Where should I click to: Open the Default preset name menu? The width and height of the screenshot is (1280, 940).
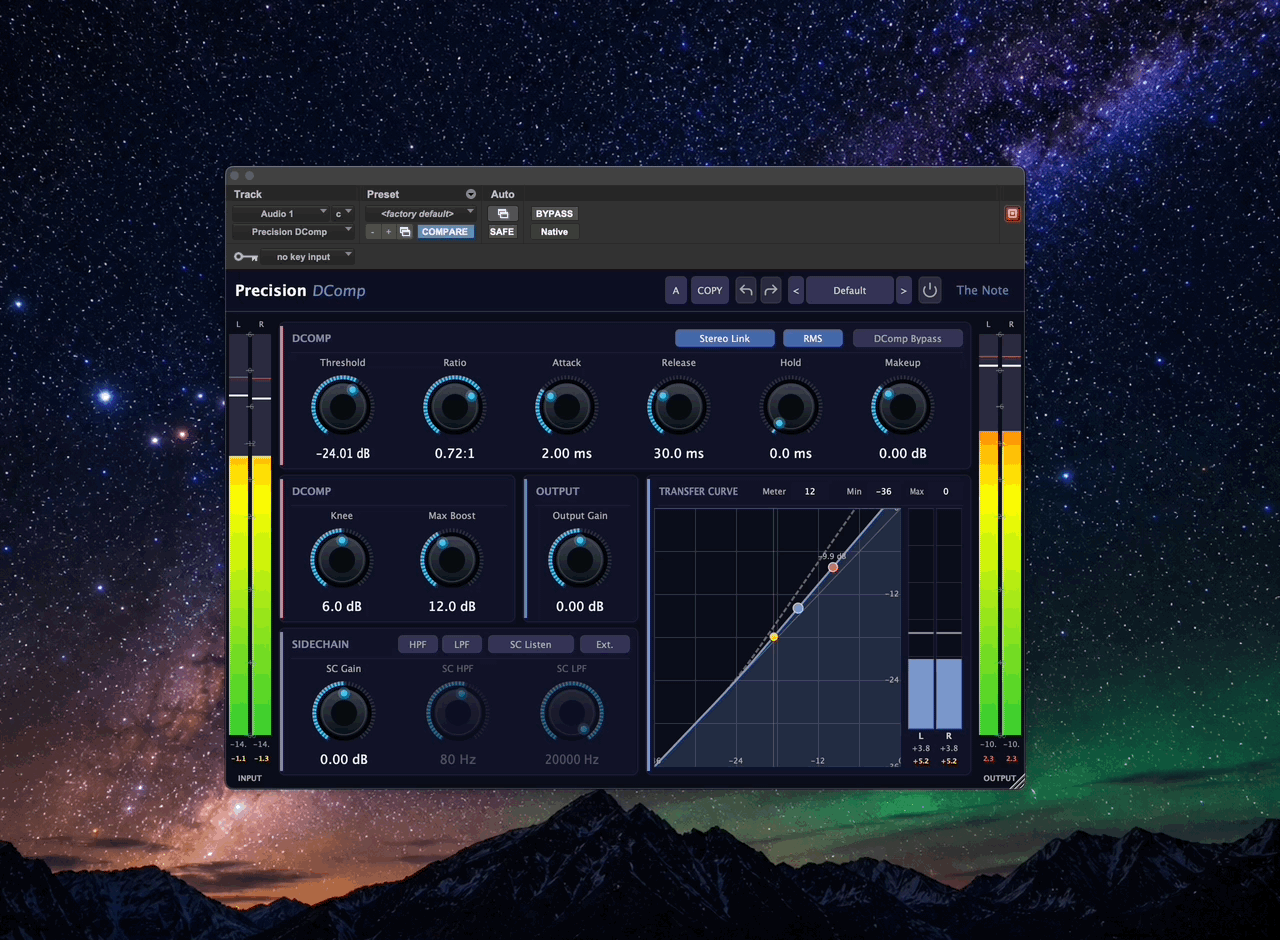pyautogui.click(x=850, y=290)
